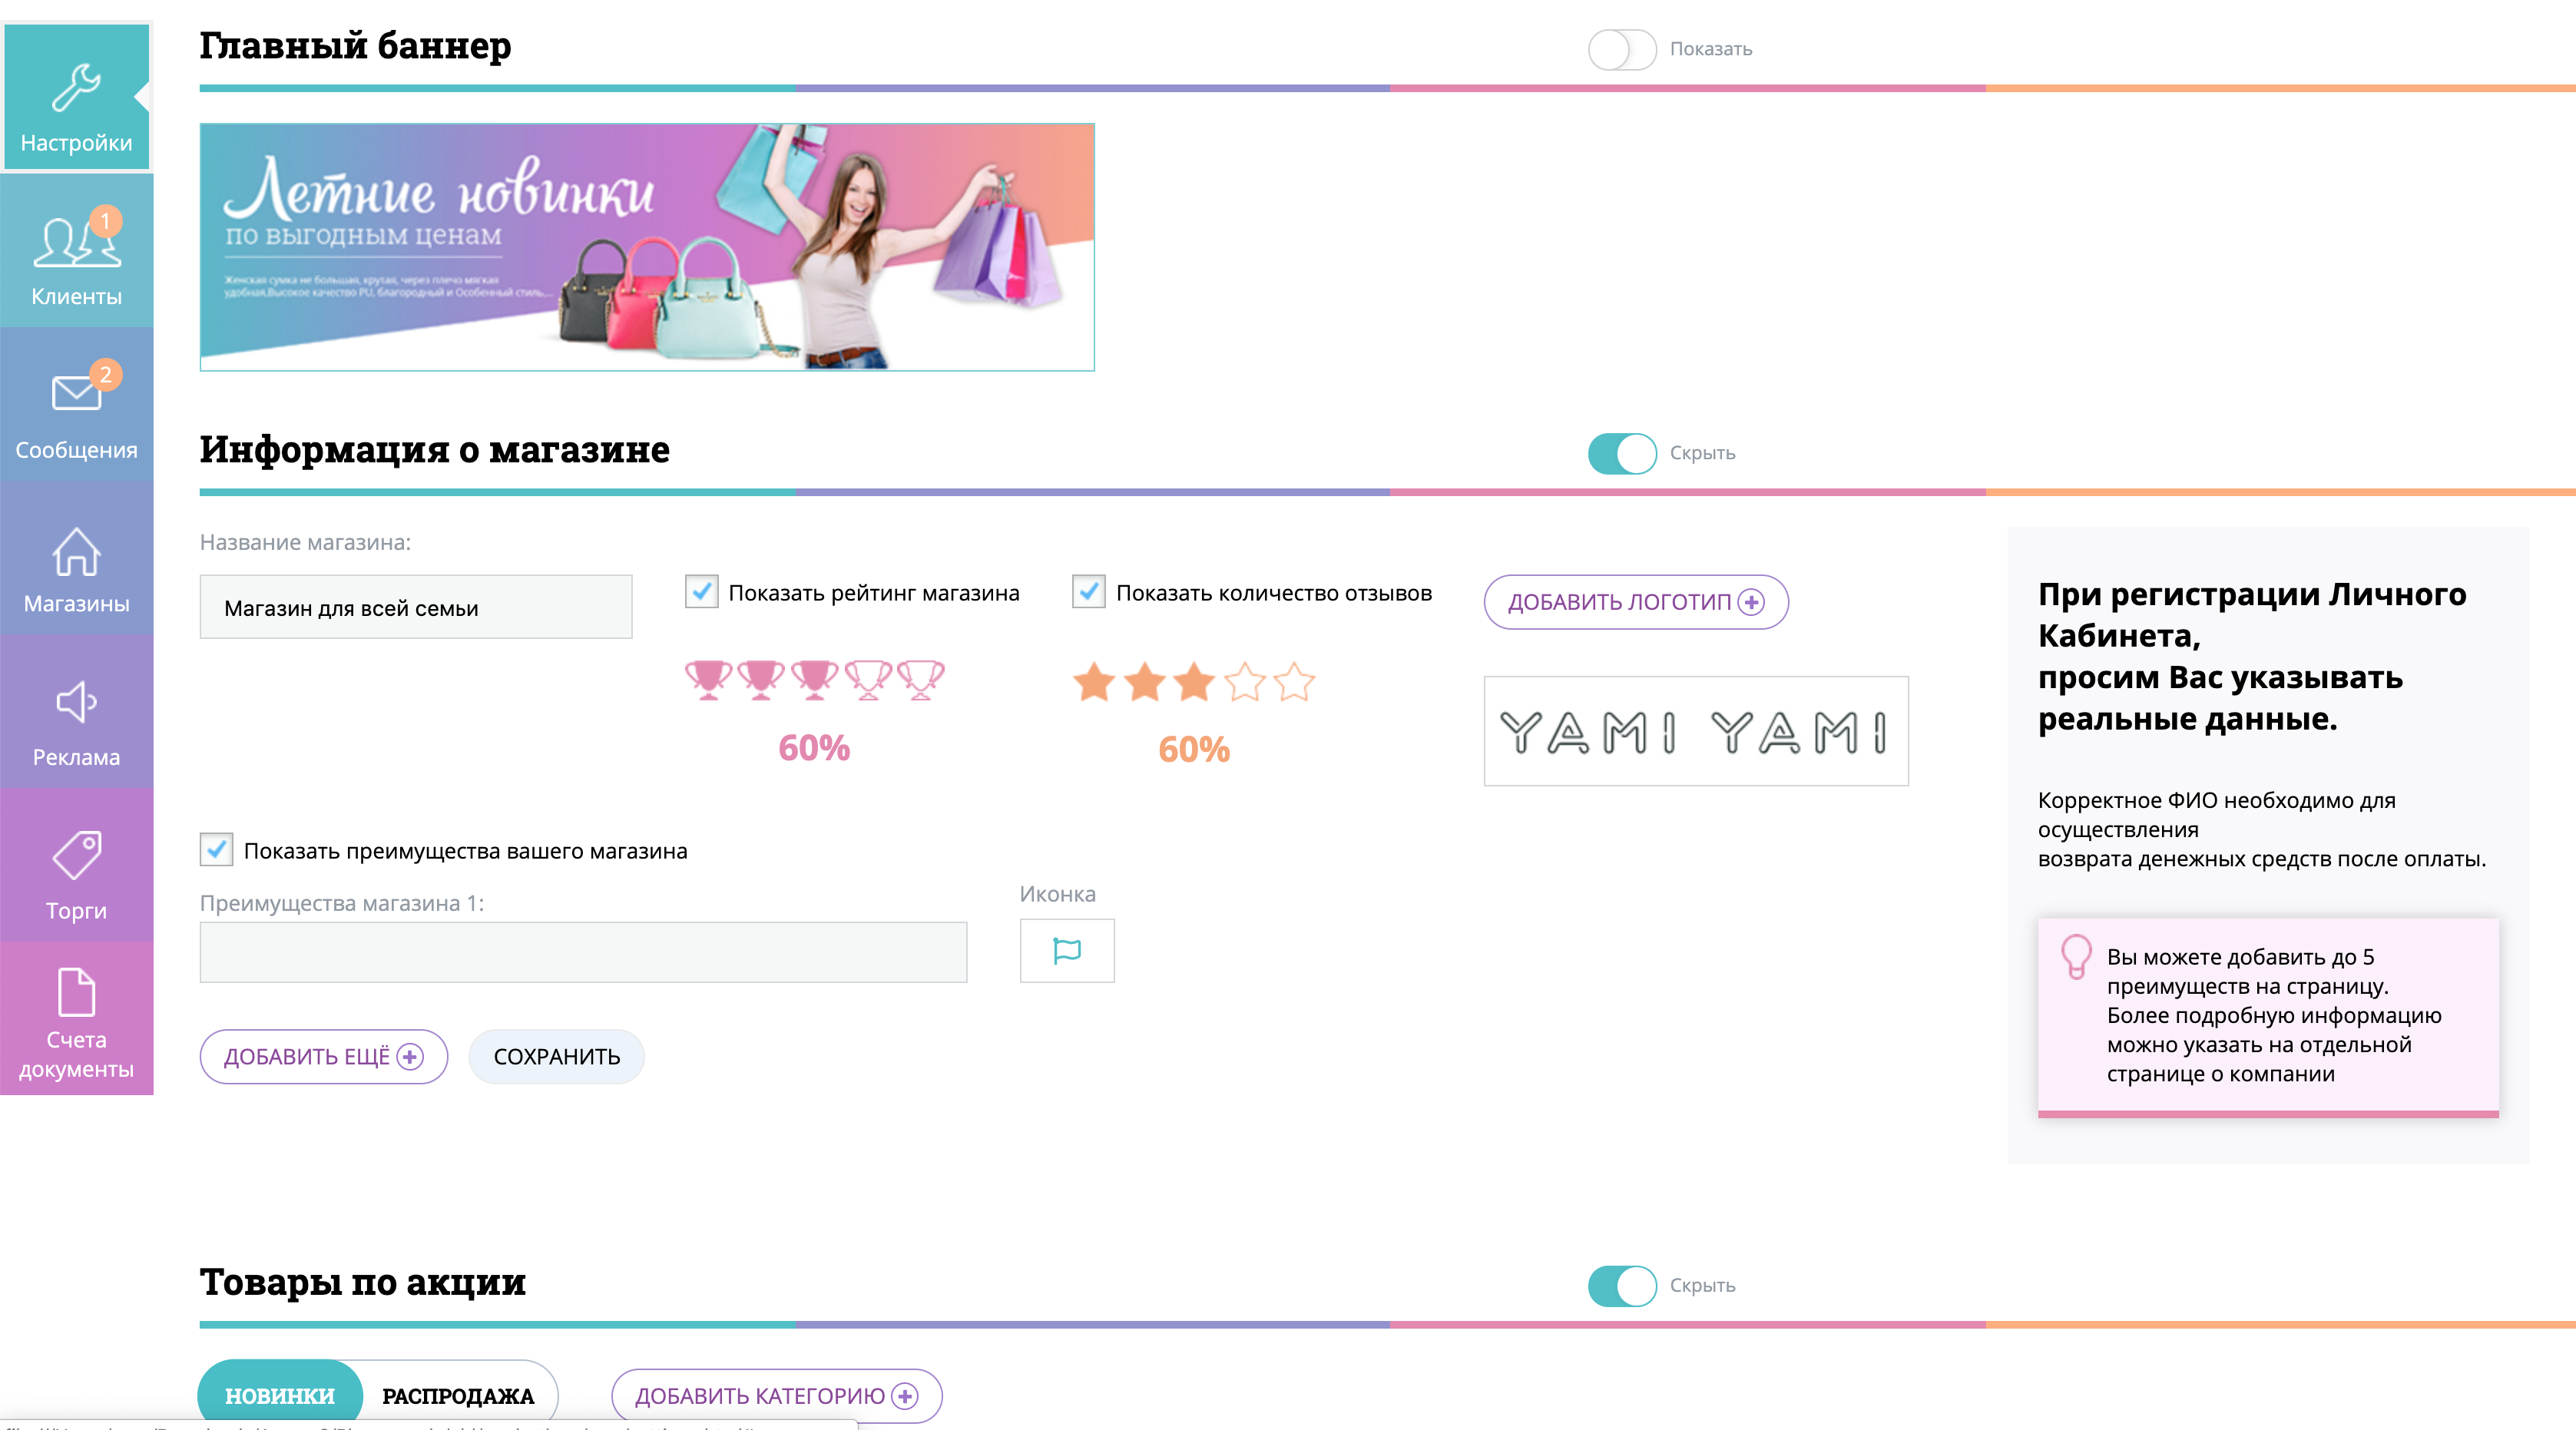Toggle off Информация о магазине switch
Image resolution: width=2576 pixels, height=1430 pixels.
point(1622,453)
